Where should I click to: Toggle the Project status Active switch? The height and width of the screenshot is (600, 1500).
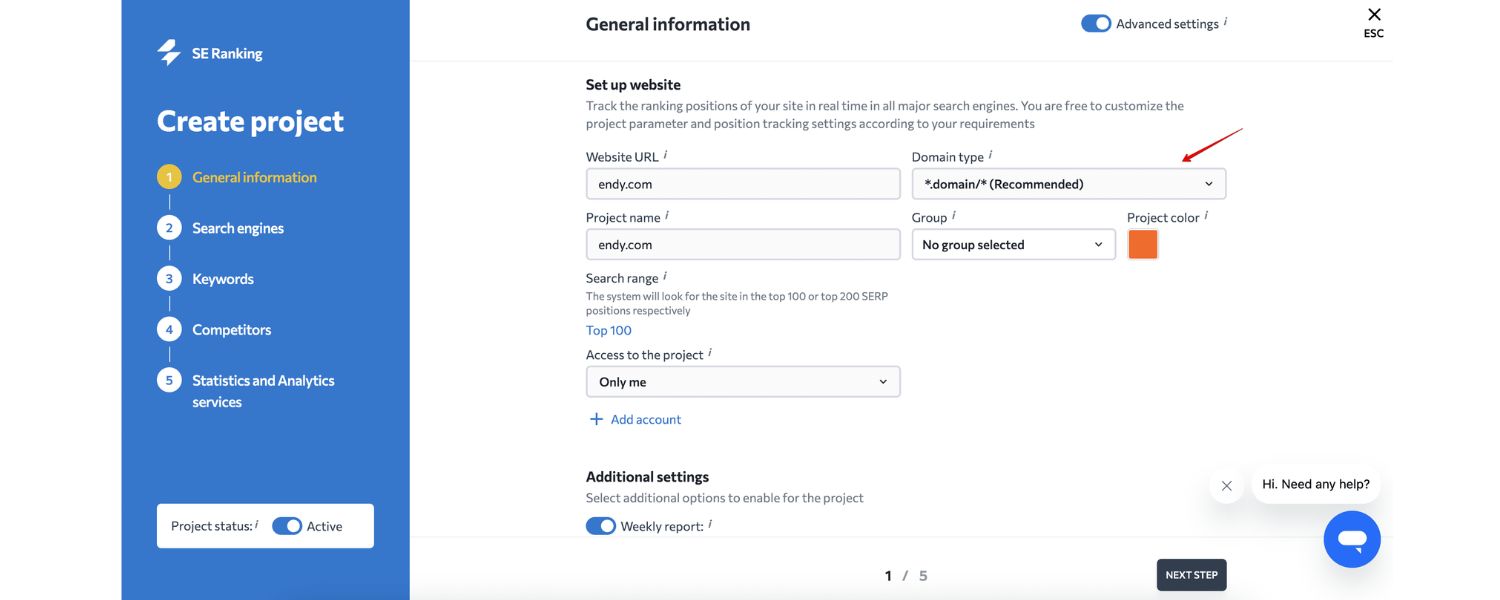287,526
